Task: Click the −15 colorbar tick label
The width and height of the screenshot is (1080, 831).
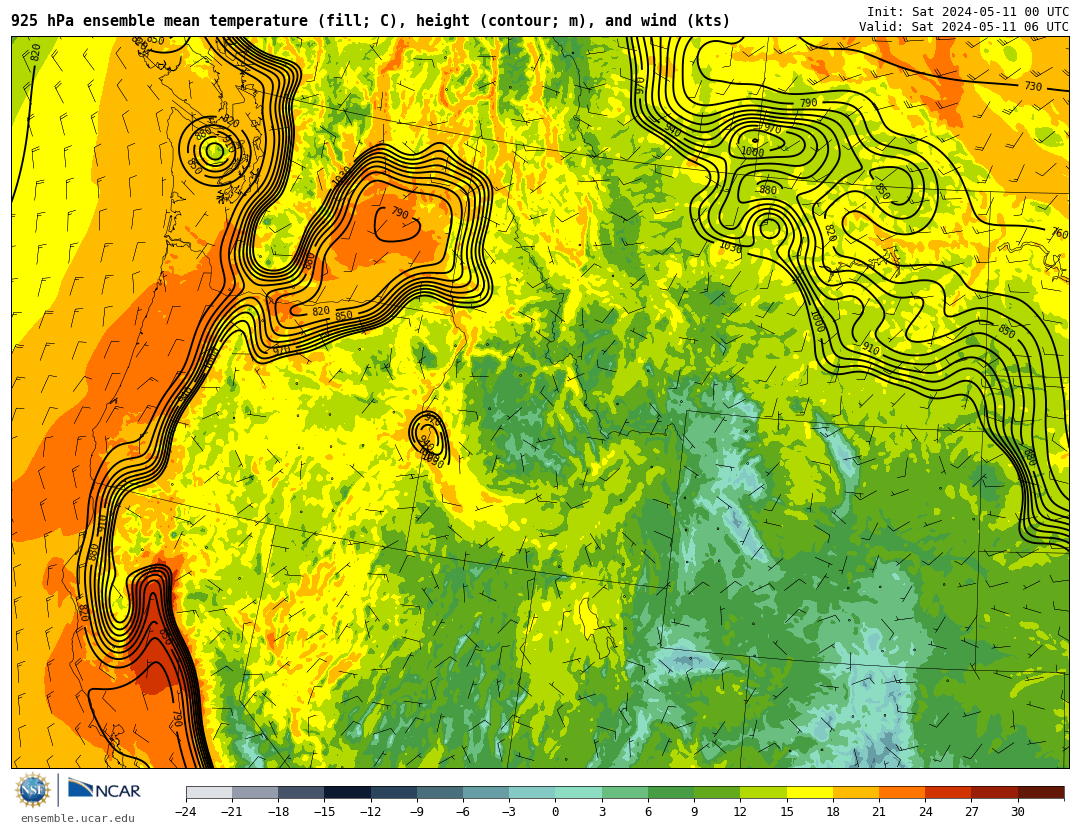Action: tap(324, 812)
